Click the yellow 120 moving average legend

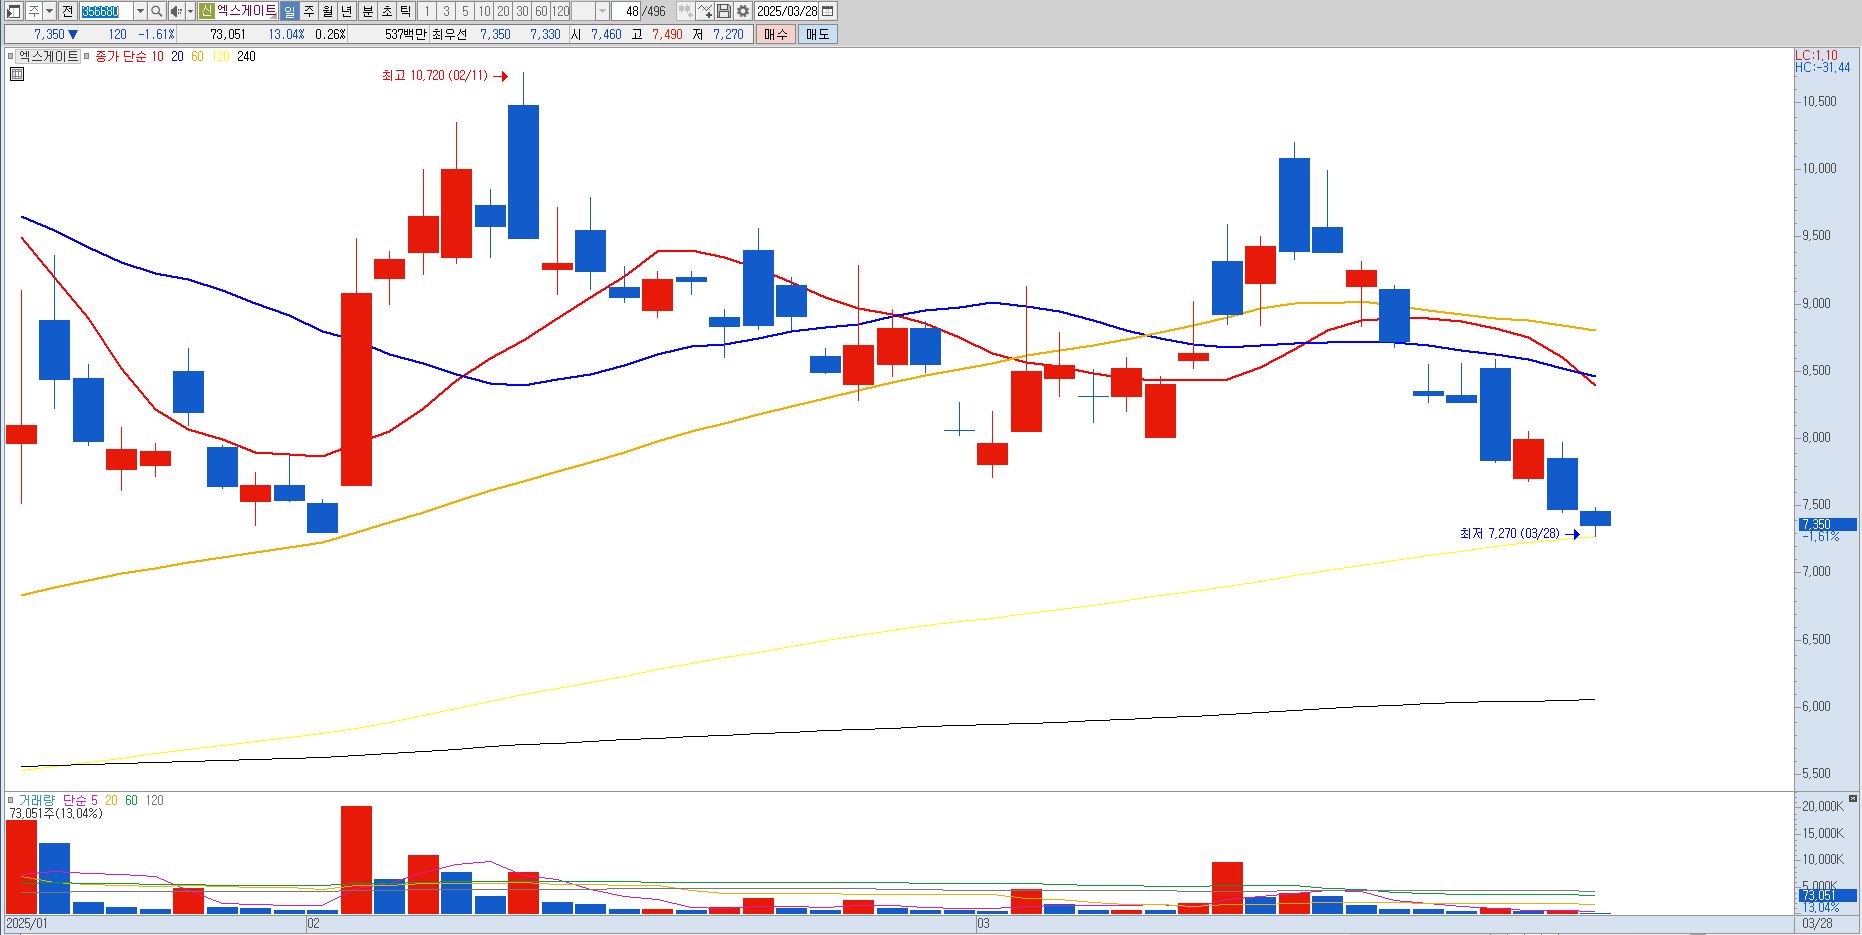pos(220,57)
